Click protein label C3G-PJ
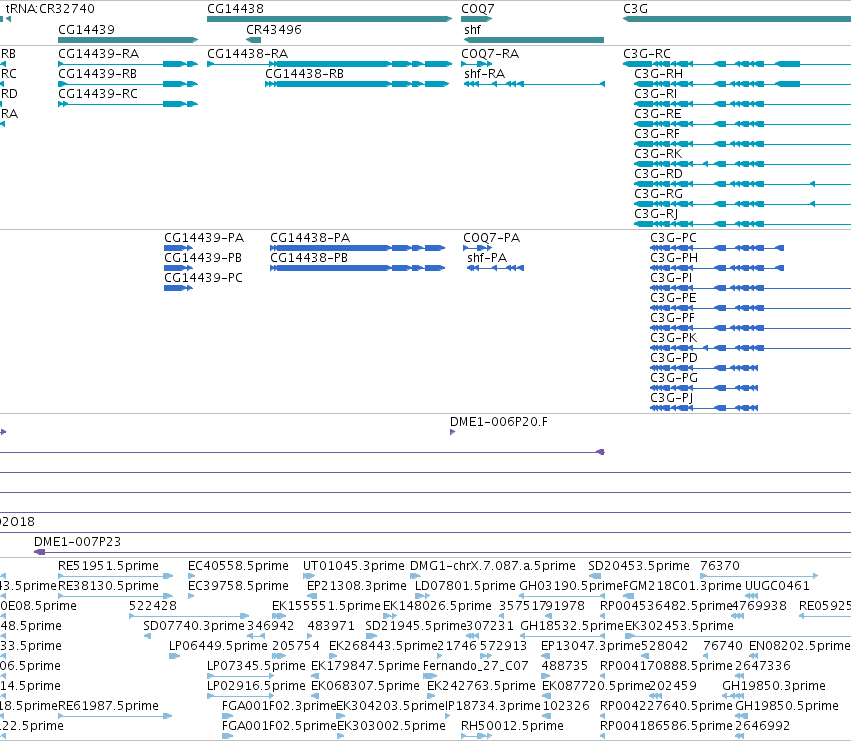This screenshot has height=741, width=851. [x=672, y=398]
